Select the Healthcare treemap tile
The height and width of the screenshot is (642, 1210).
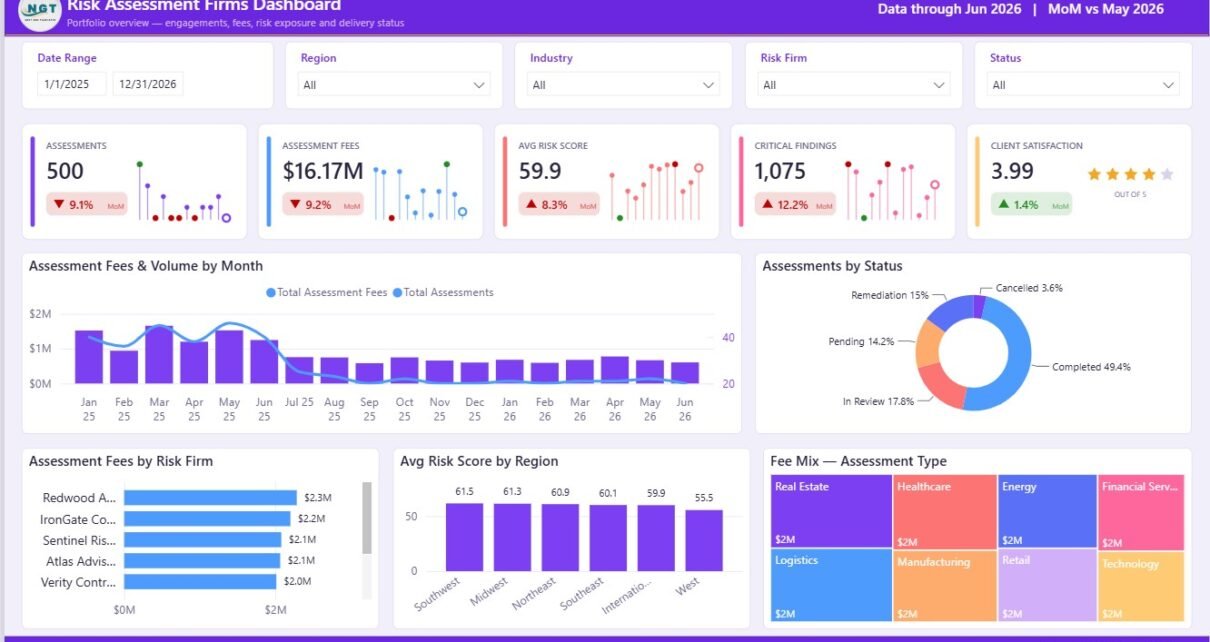tap(945, 511)
